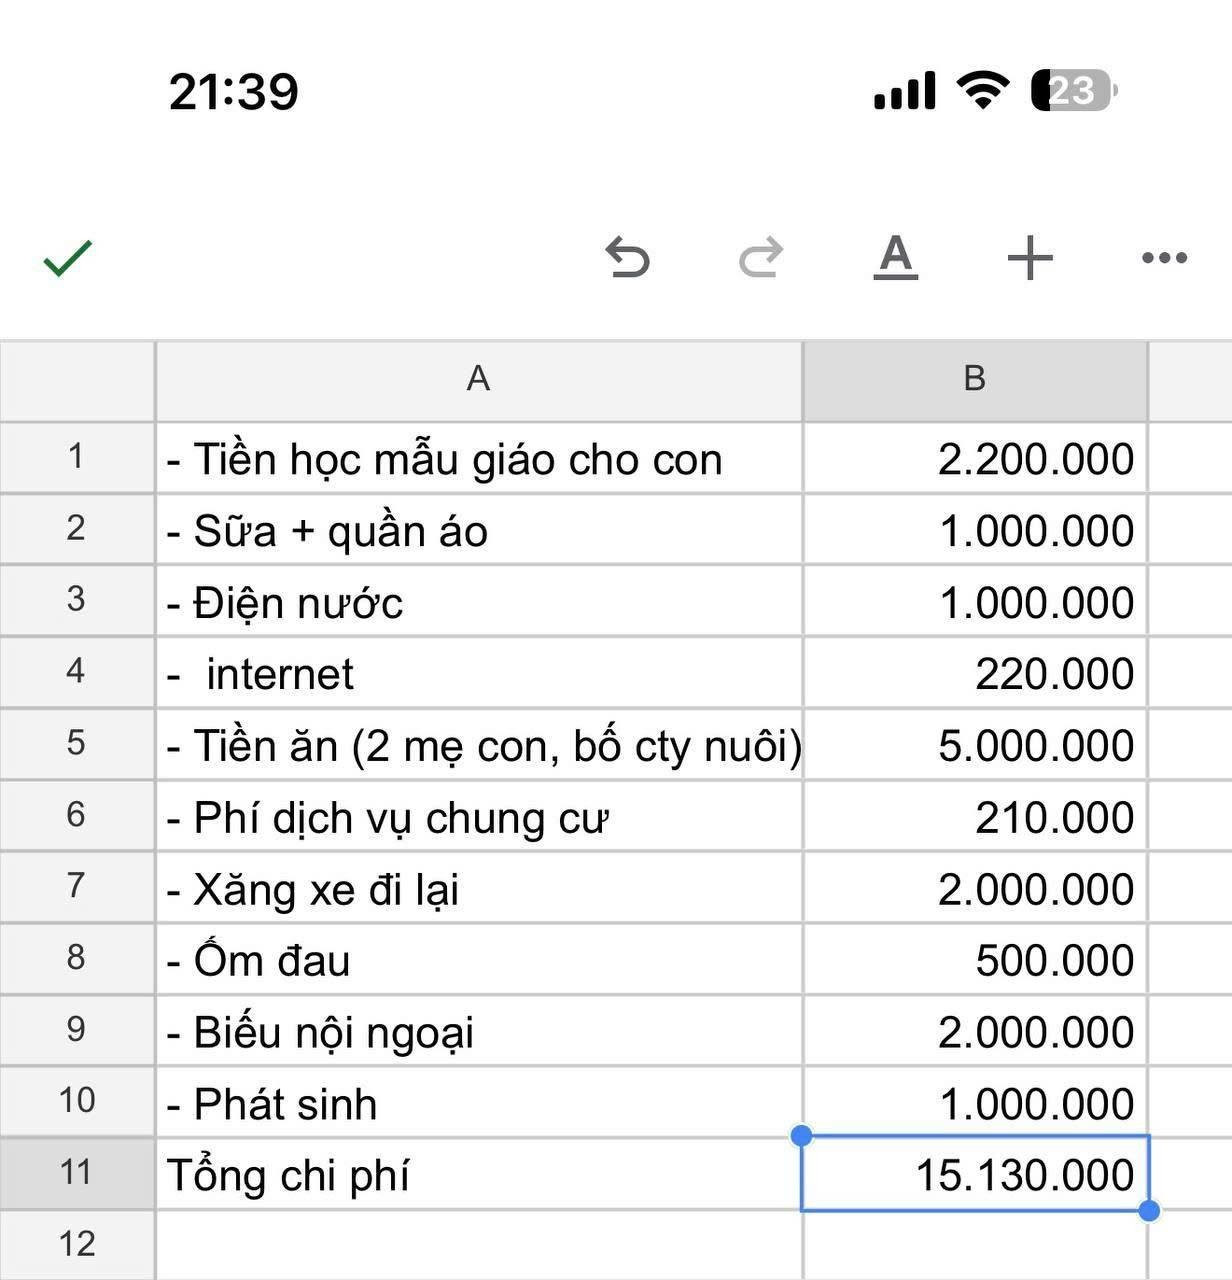1232x1280 pixels.
Task: Tap the total cell showing 15.130.000
Action: point(974,1174)
